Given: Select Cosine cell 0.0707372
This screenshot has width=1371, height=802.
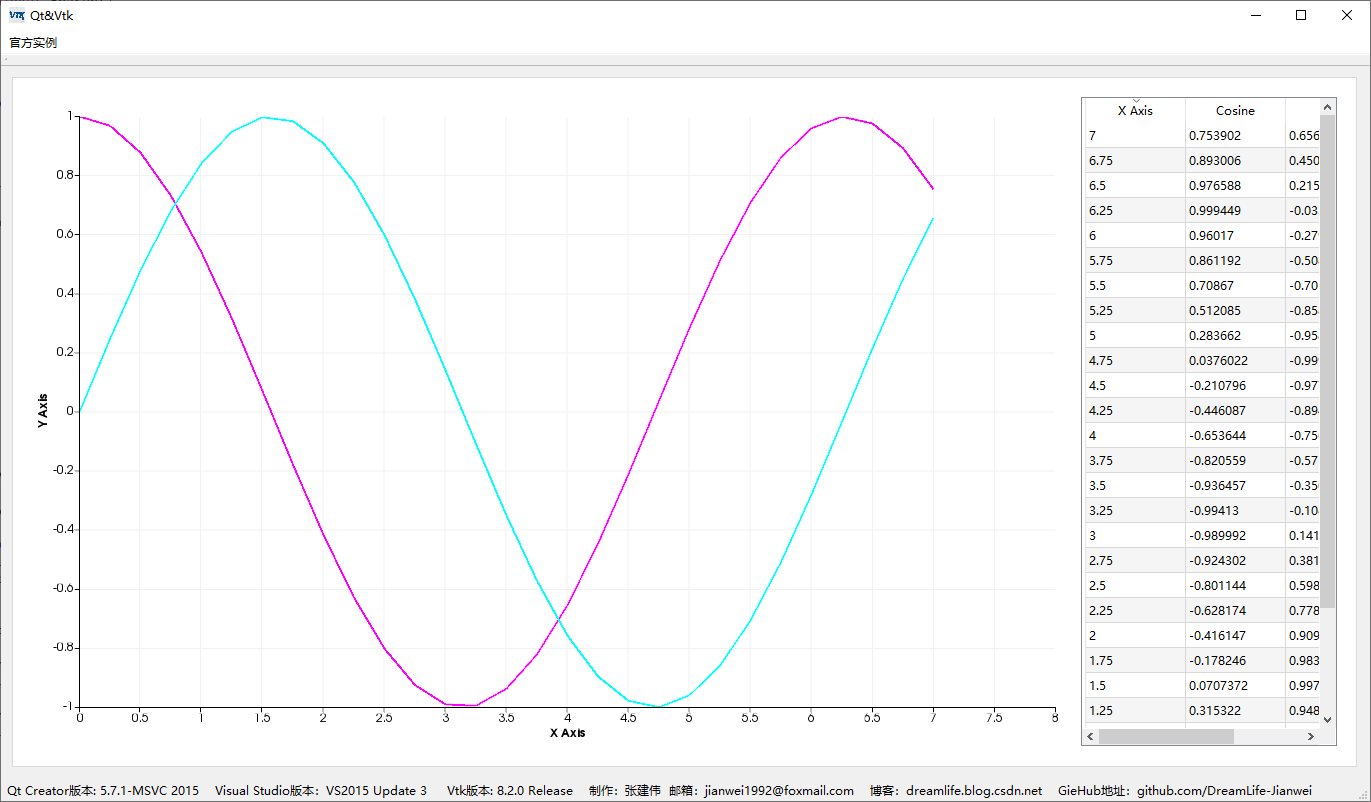Looking at the screenshot, I should point(1235,685).
